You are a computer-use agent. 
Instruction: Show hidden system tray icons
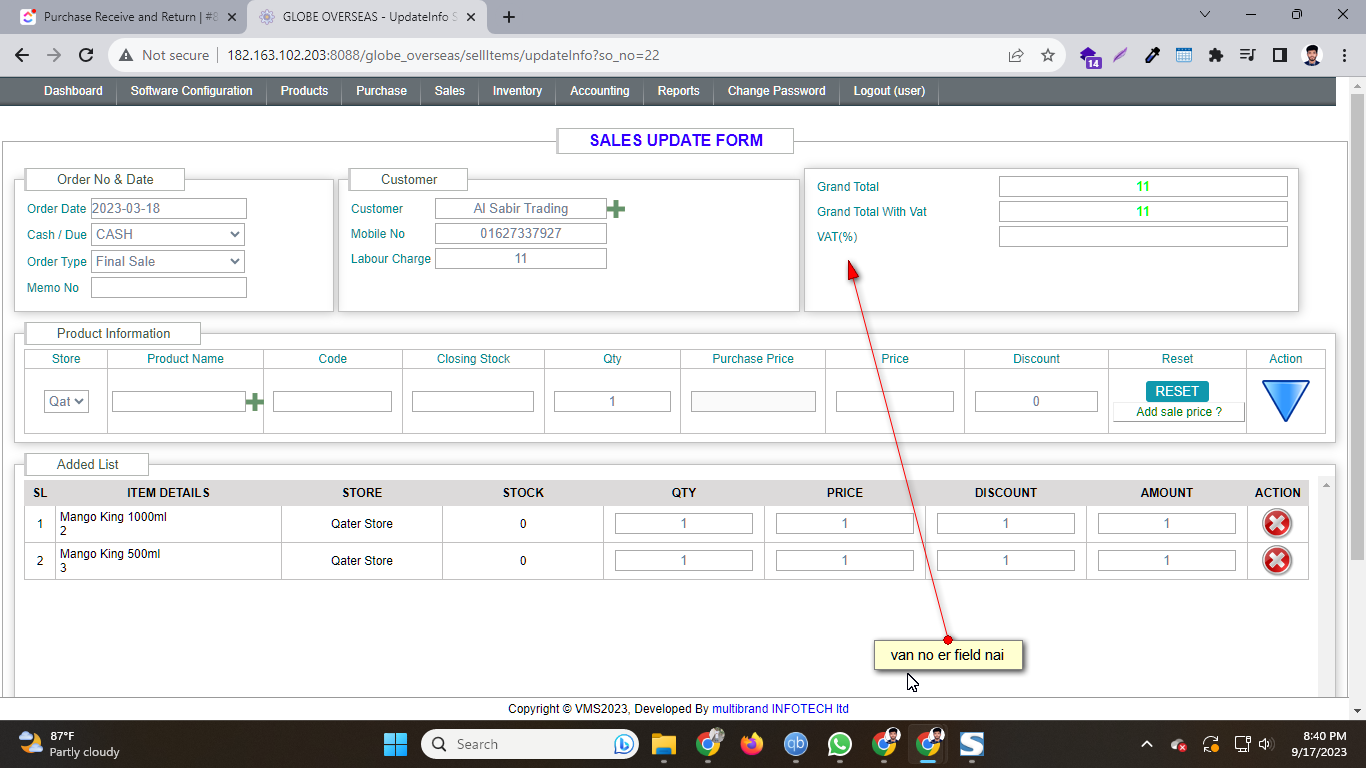pyautogui.click(x=1147, y=744)
